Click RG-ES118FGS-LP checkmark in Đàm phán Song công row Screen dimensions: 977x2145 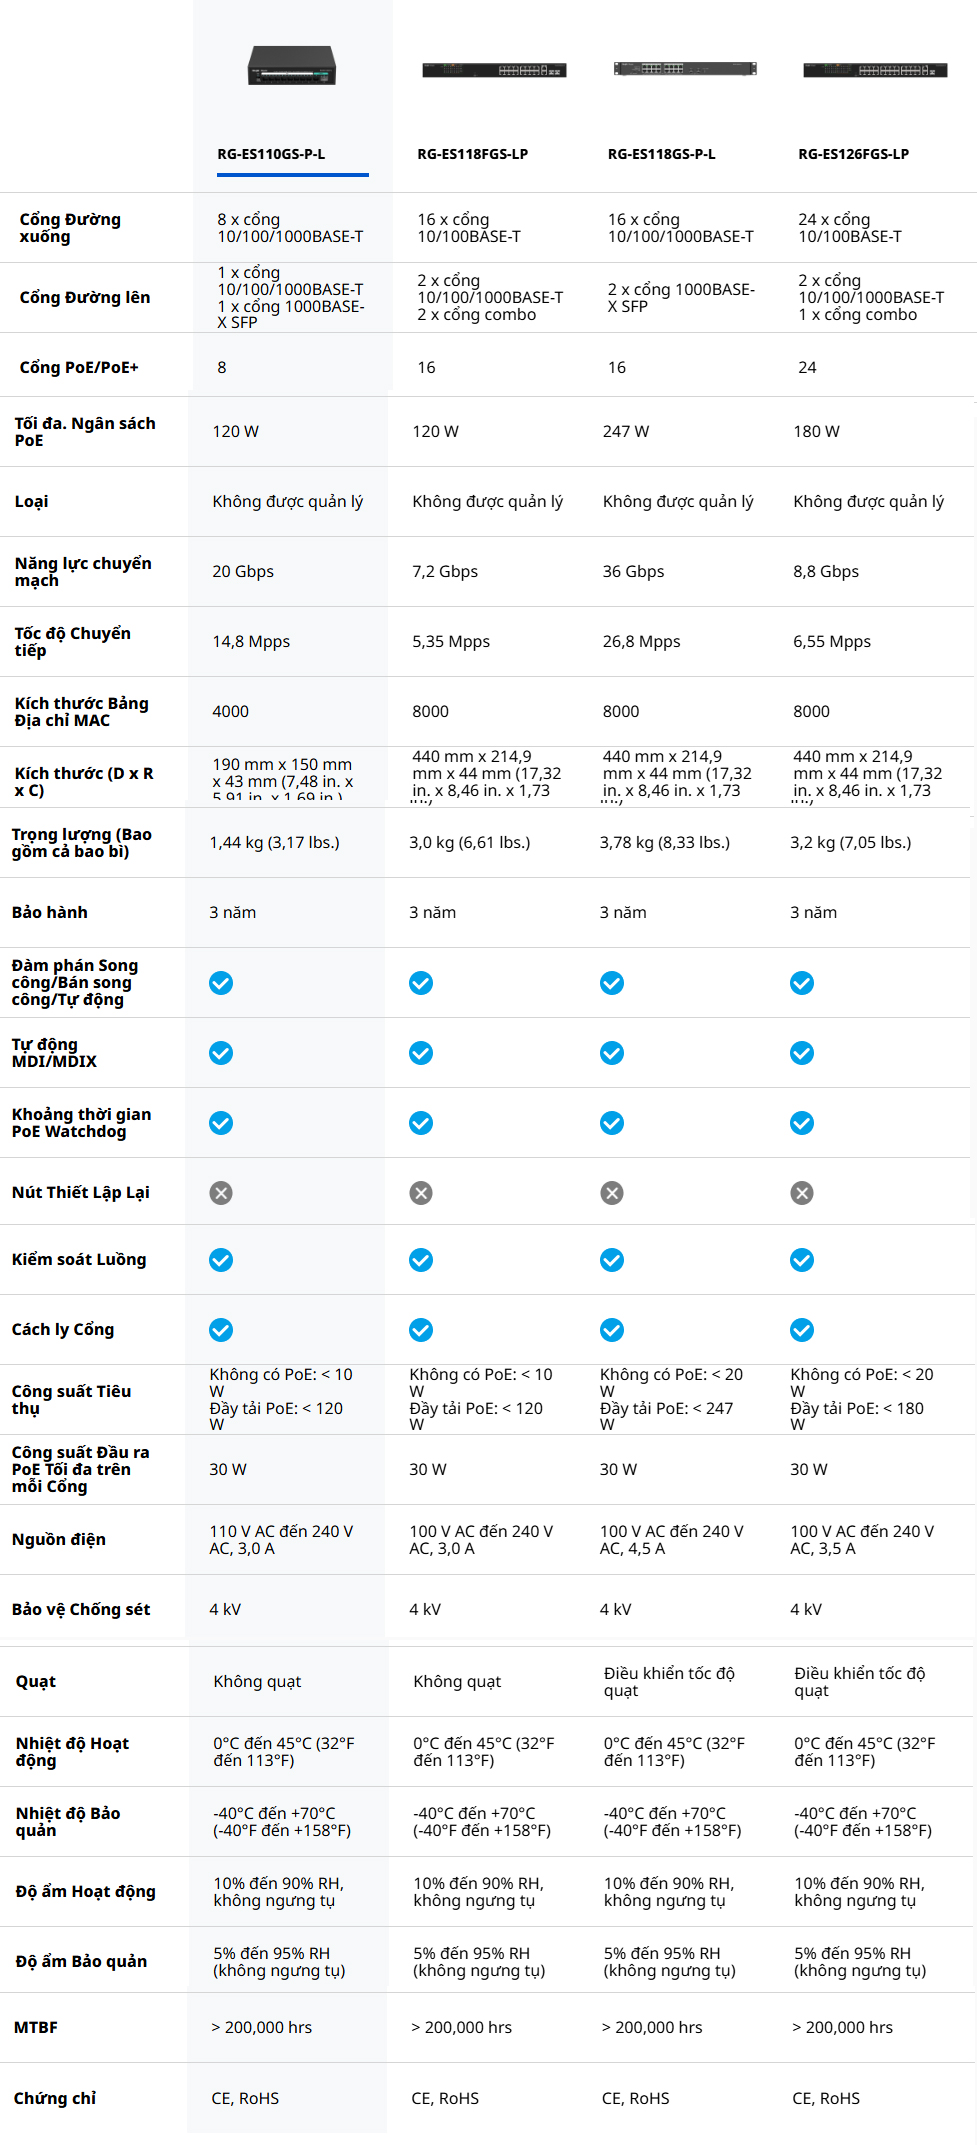(421, 983)
